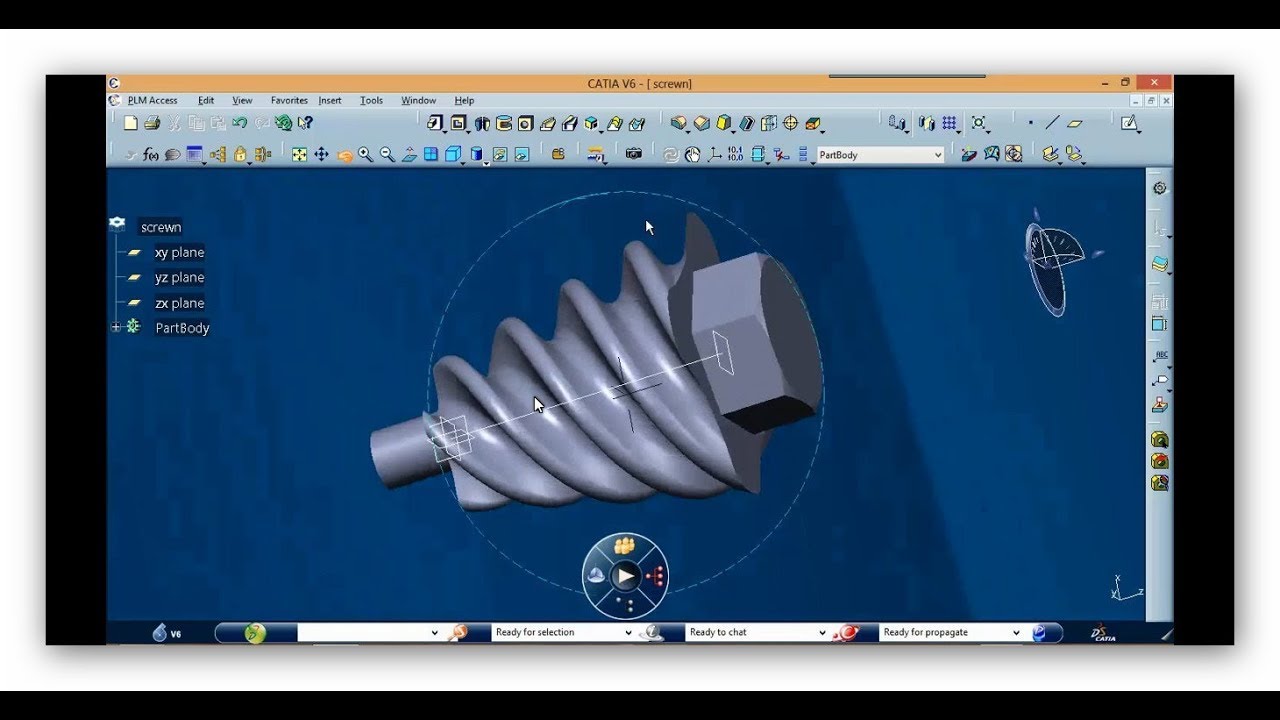1280x720 pixels.
Task: Open the Favorites menu
Action: (289, 100)
